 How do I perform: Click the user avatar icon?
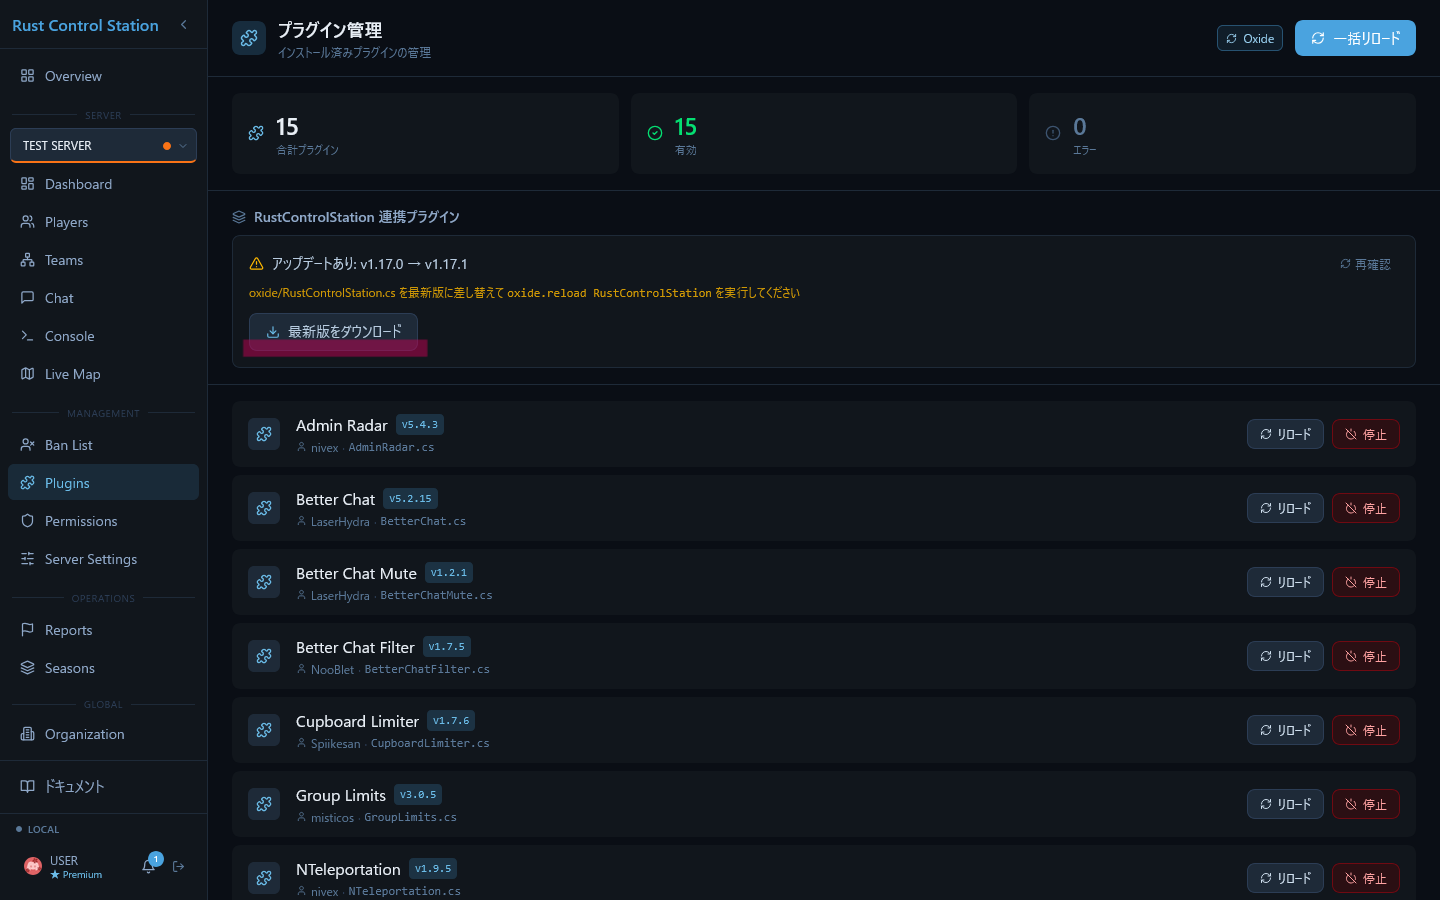click(32, 866)
